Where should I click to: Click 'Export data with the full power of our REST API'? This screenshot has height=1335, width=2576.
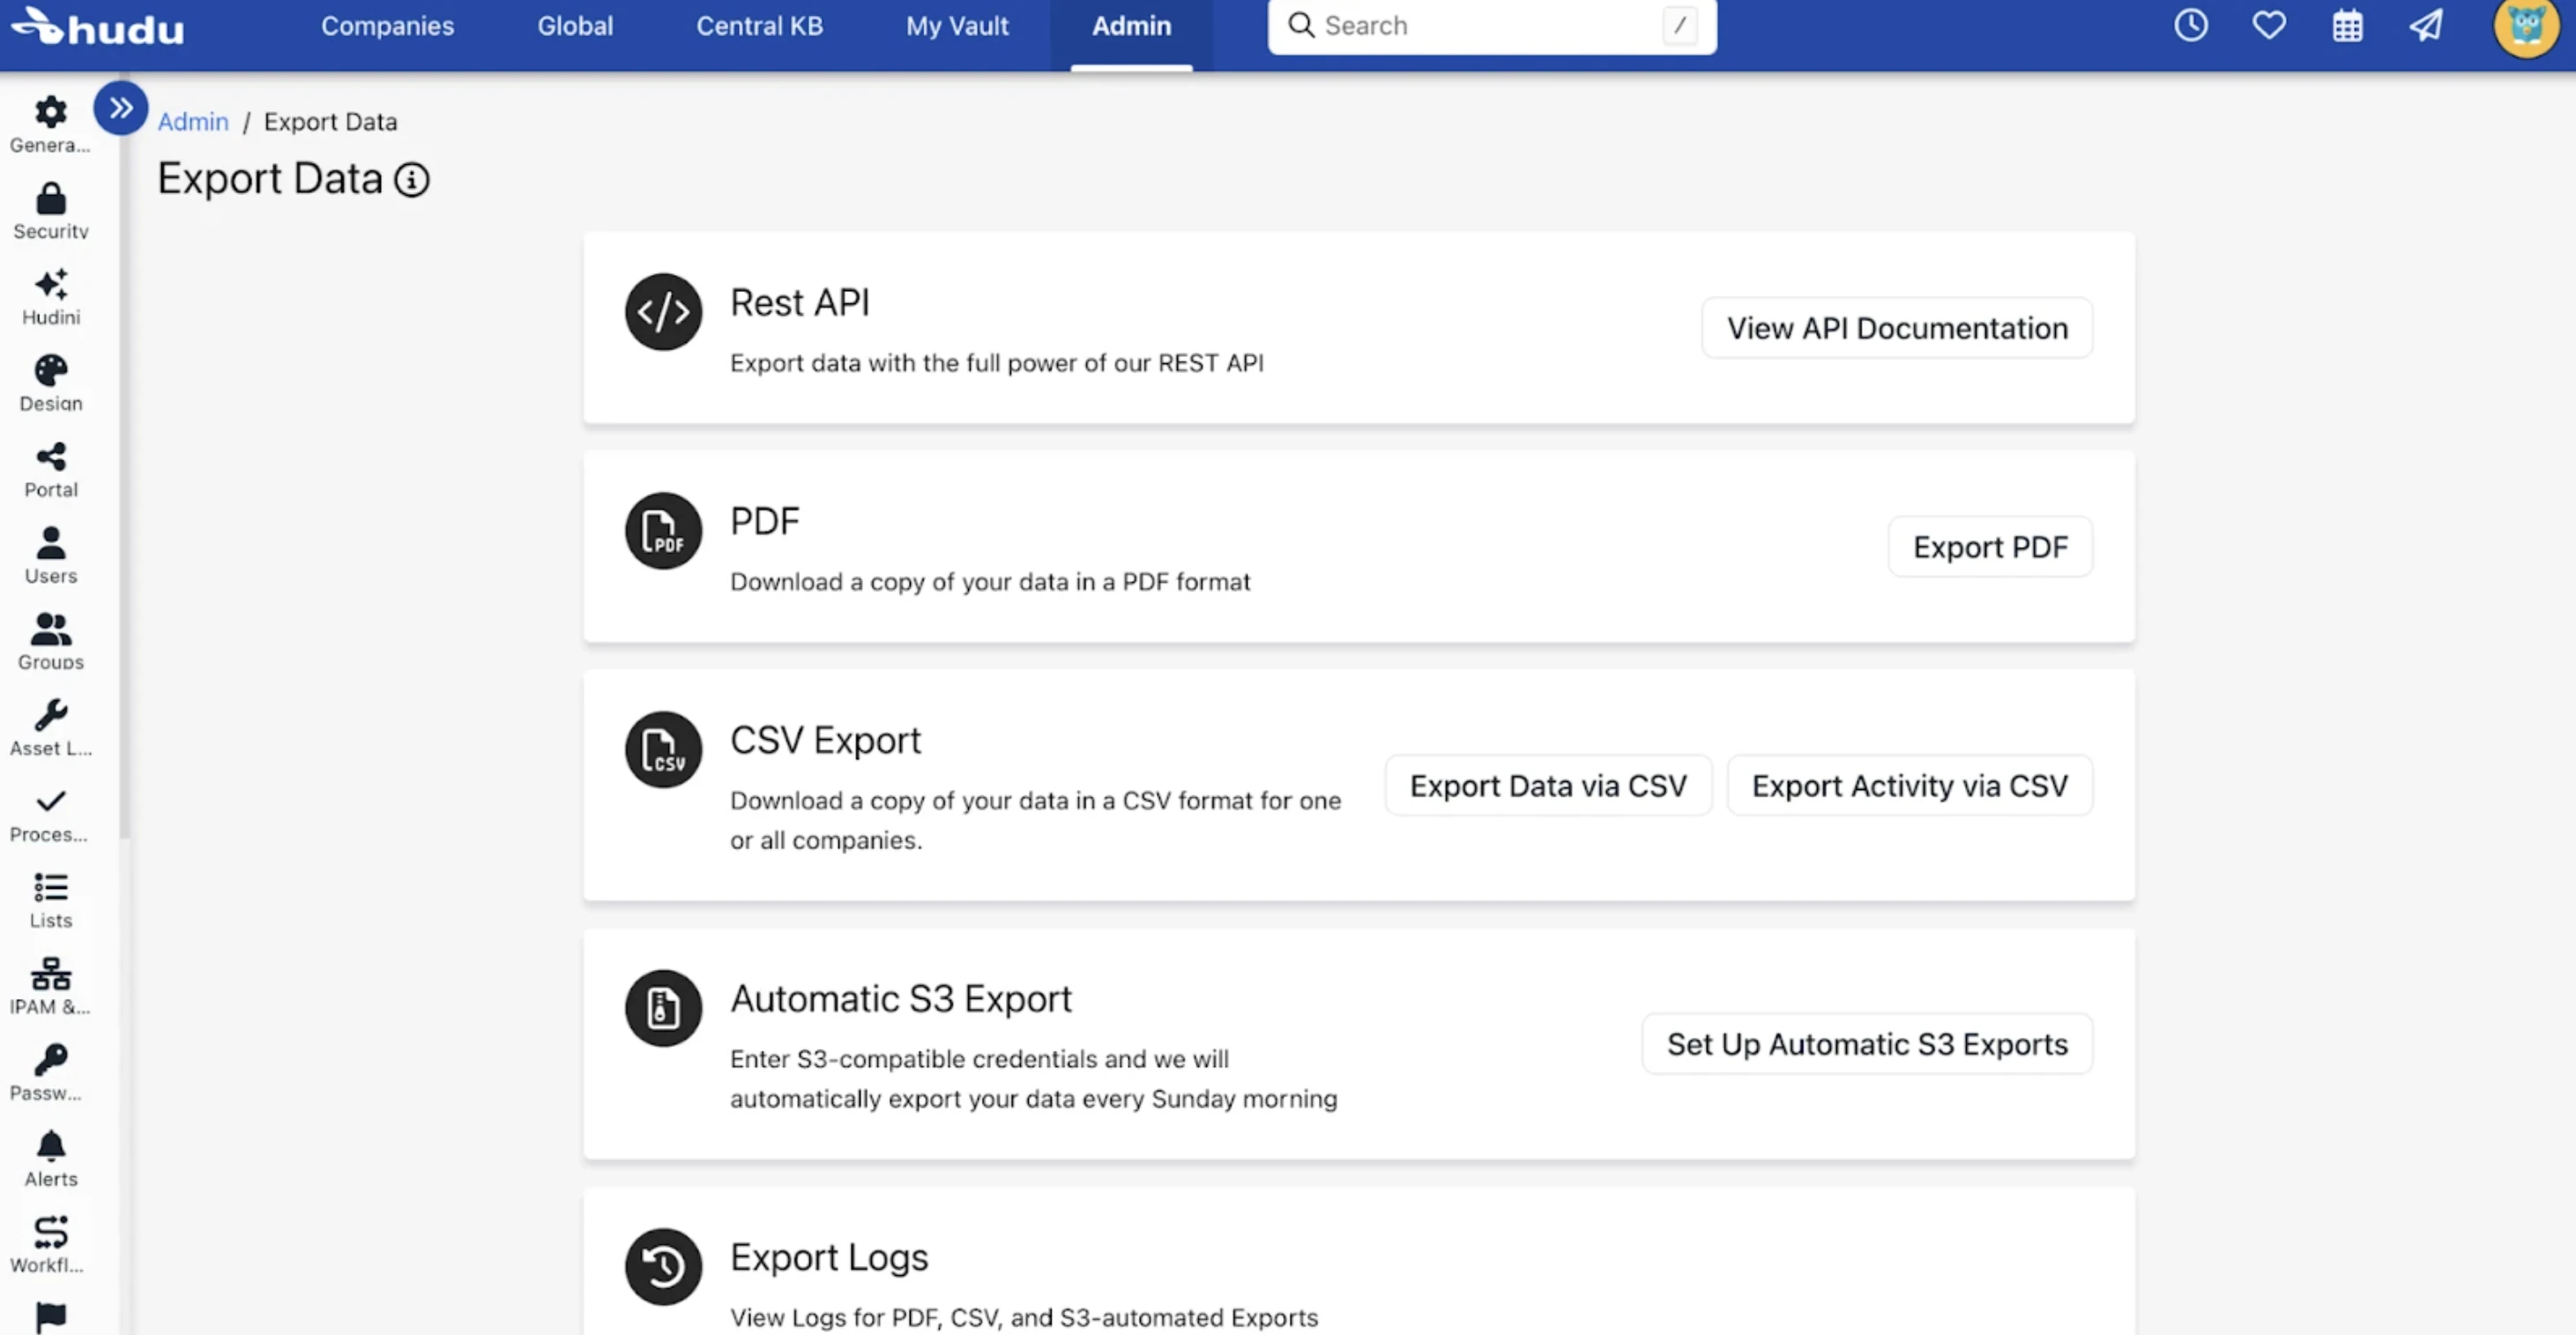pos(997,363)
